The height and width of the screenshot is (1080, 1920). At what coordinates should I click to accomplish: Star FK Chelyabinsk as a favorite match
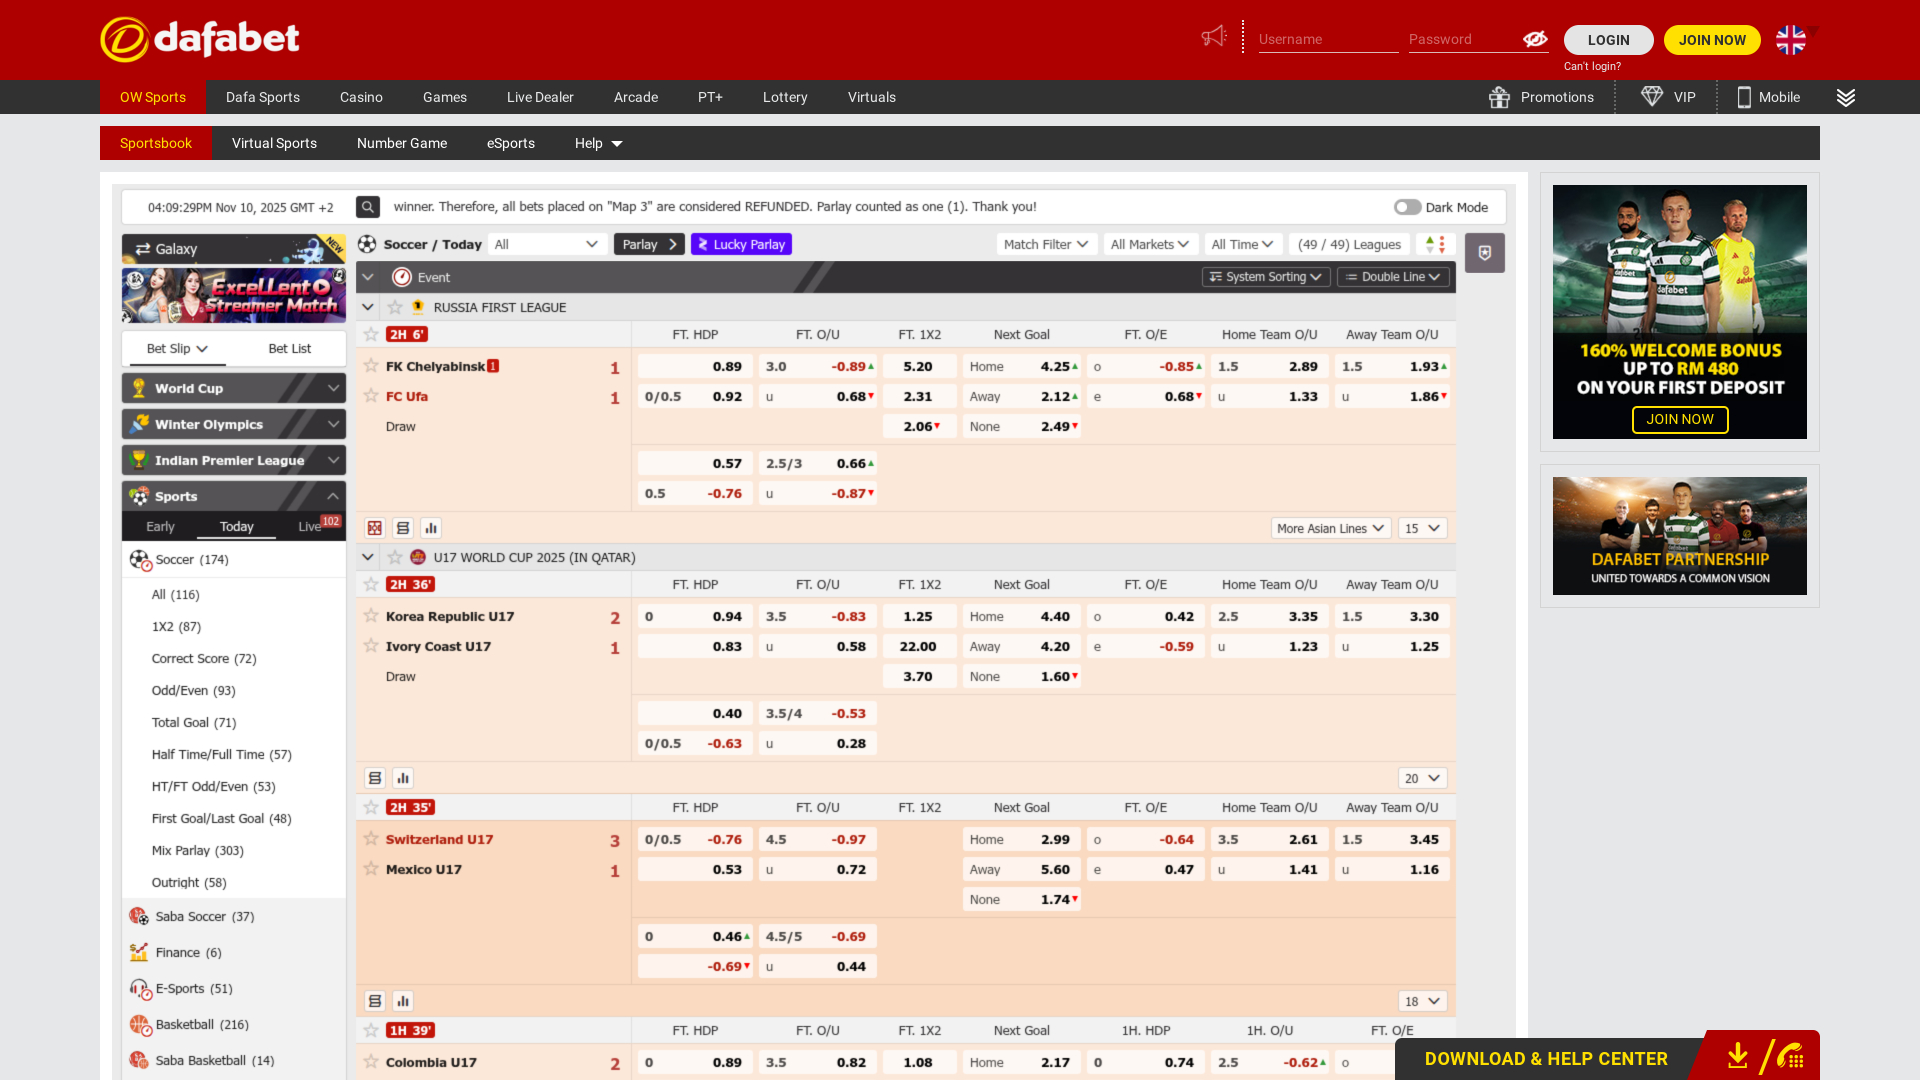coord(371,366)
